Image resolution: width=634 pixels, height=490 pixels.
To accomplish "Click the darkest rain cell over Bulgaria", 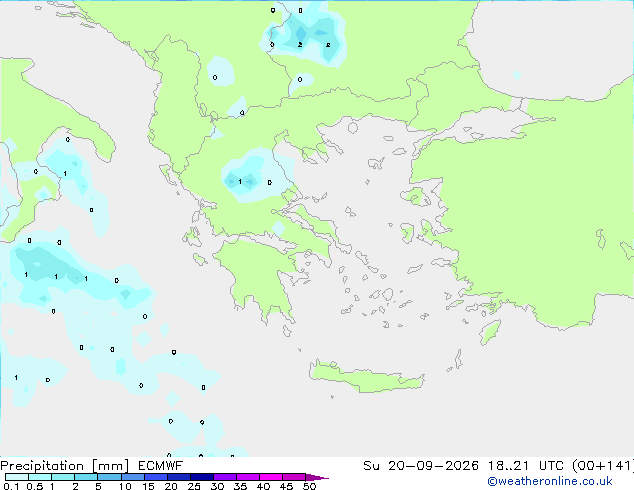I will click(300, 34).
